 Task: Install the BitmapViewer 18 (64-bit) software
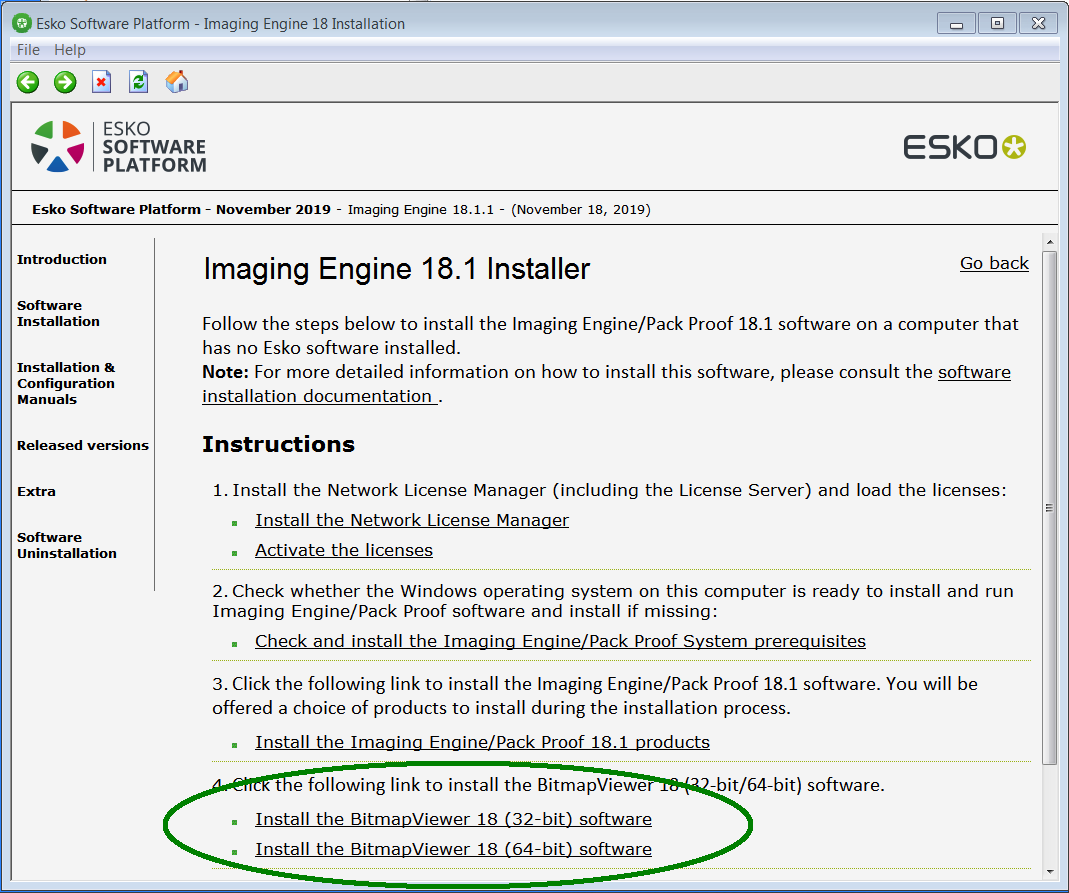pyautogui.click(x=451, y=849)
